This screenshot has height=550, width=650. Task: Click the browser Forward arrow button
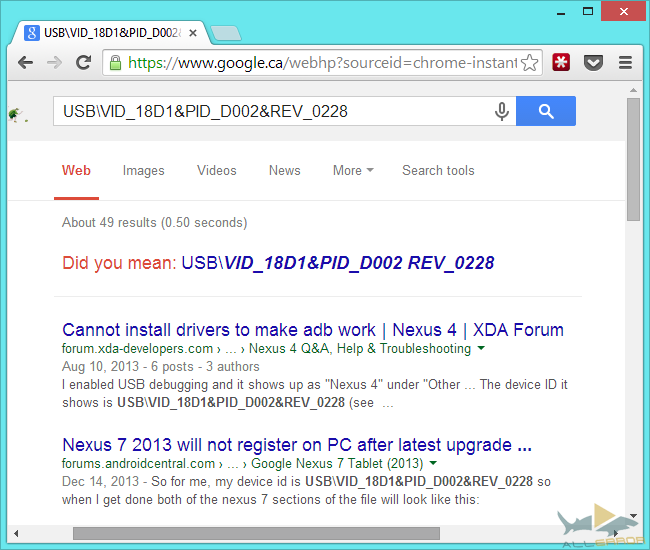point(54,62)
